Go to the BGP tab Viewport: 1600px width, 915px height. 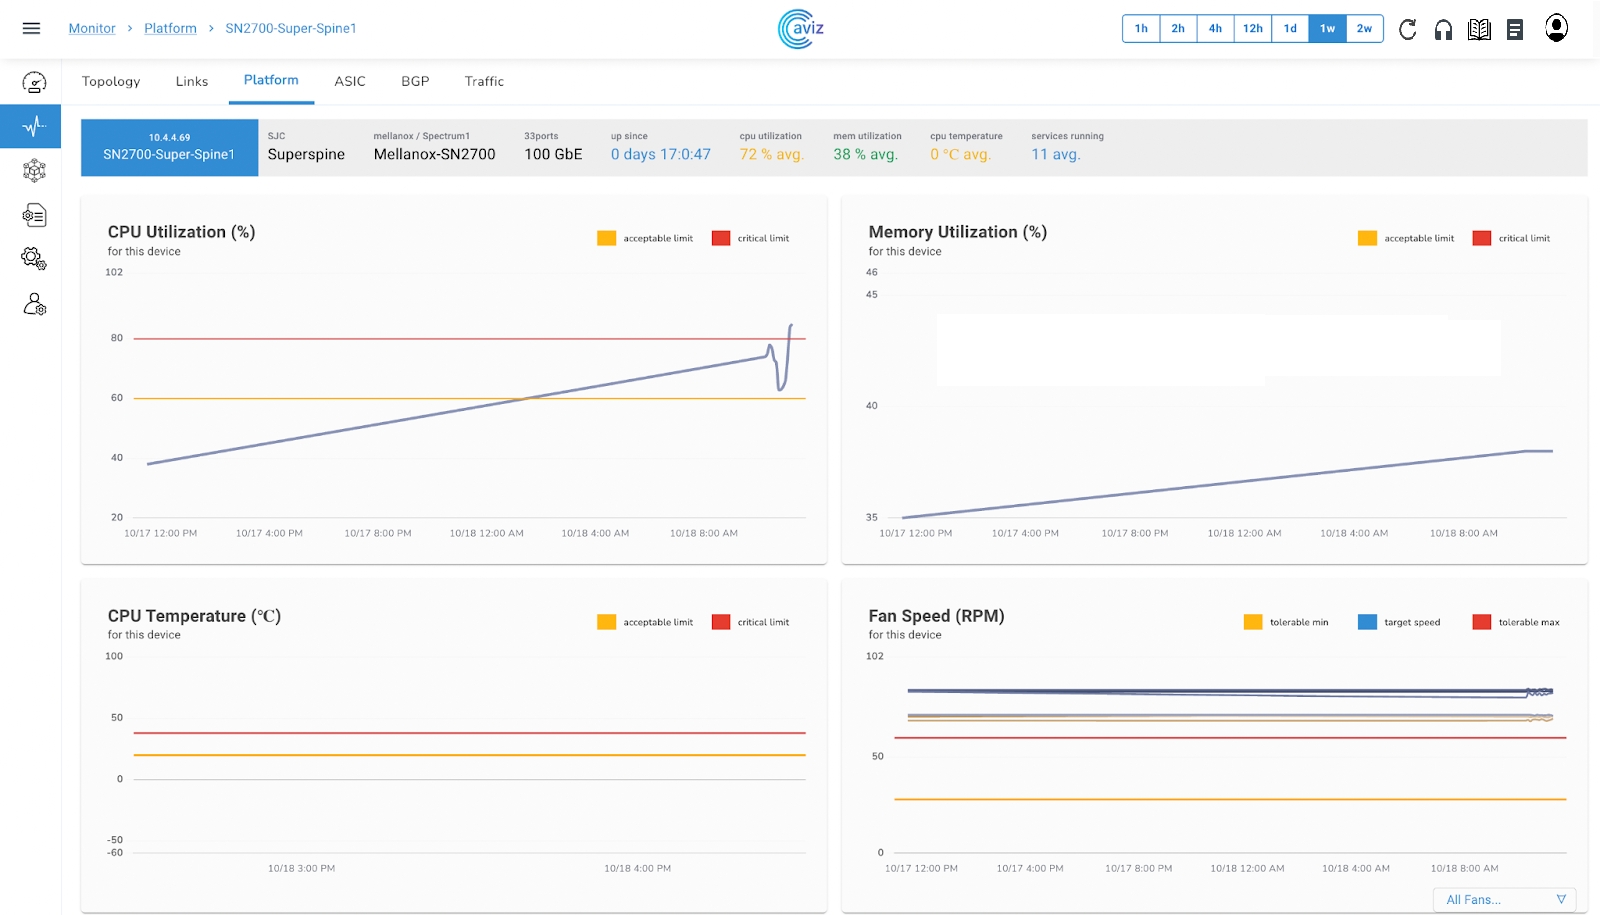click(x=415, y=81)
